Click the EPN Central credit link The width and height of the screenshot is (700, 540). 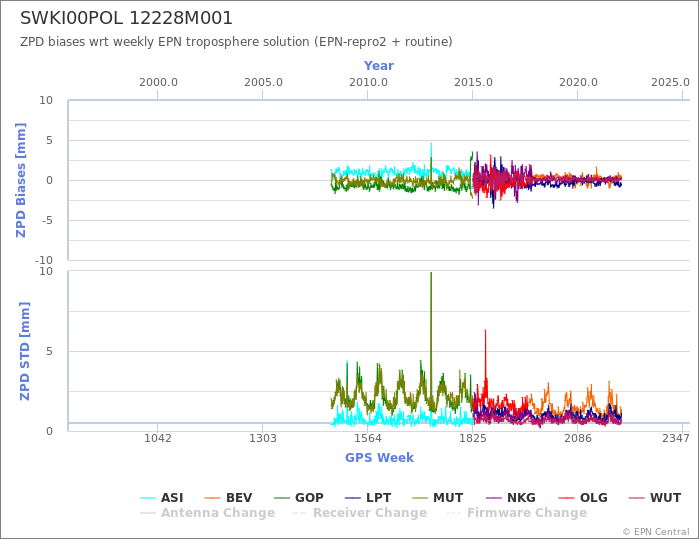click(656, 532)
